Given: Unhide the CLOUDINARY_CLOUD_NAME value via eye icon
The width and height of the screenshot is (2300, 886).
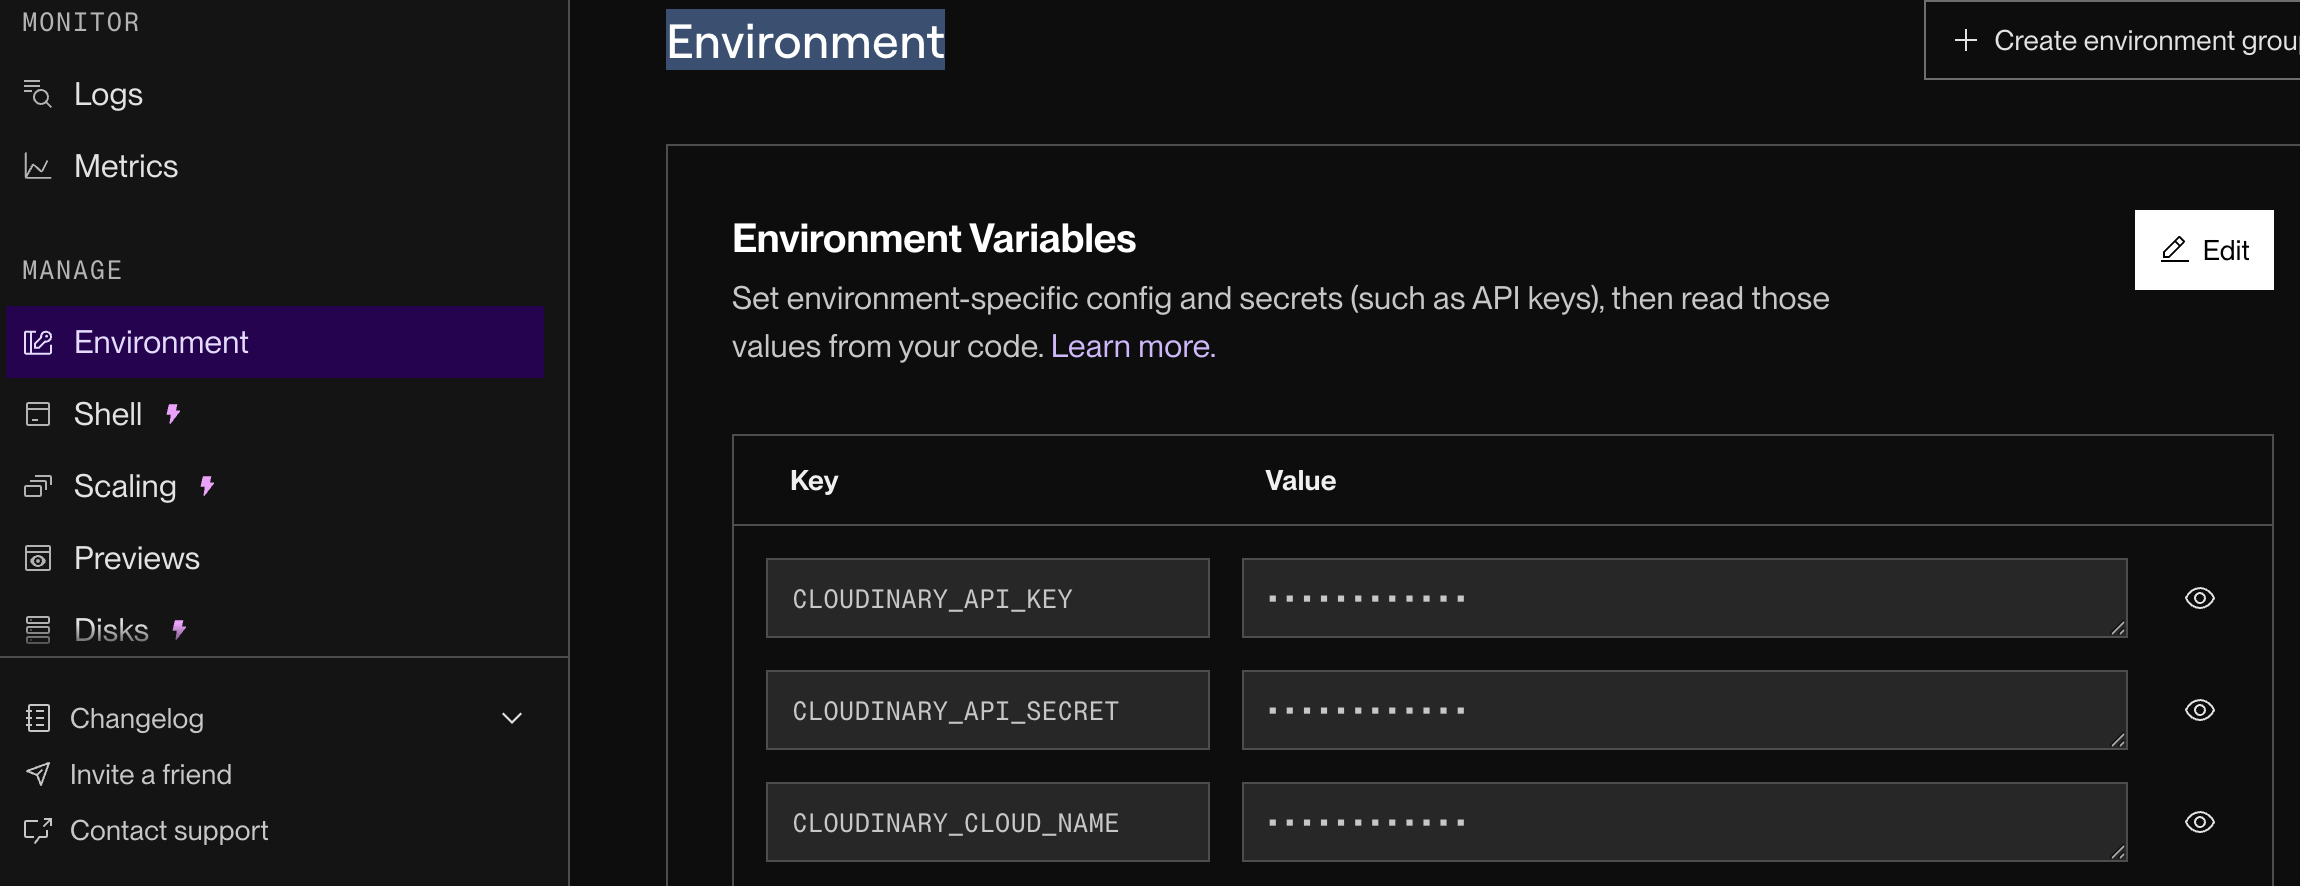Looking at the screenshot, I should click(2199, 822).
